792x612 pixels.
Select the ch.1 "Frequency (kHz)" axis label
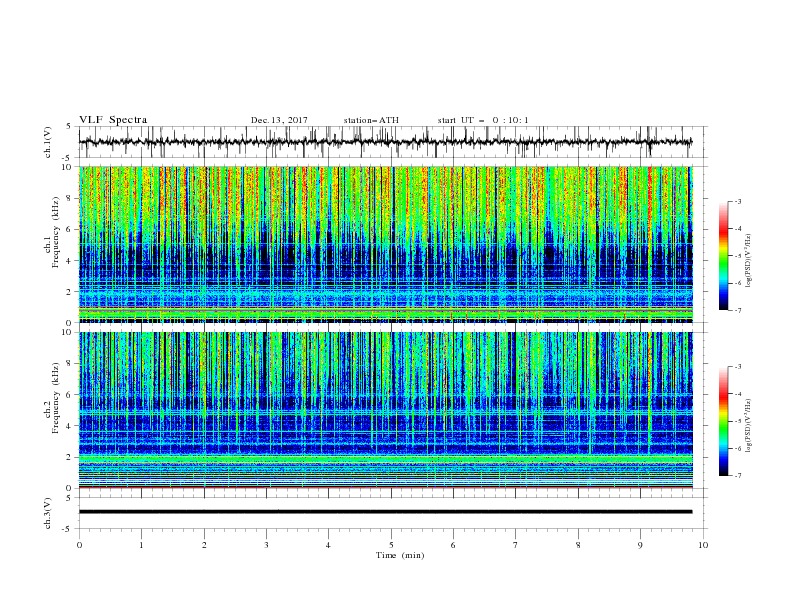[x=56, y=234]
